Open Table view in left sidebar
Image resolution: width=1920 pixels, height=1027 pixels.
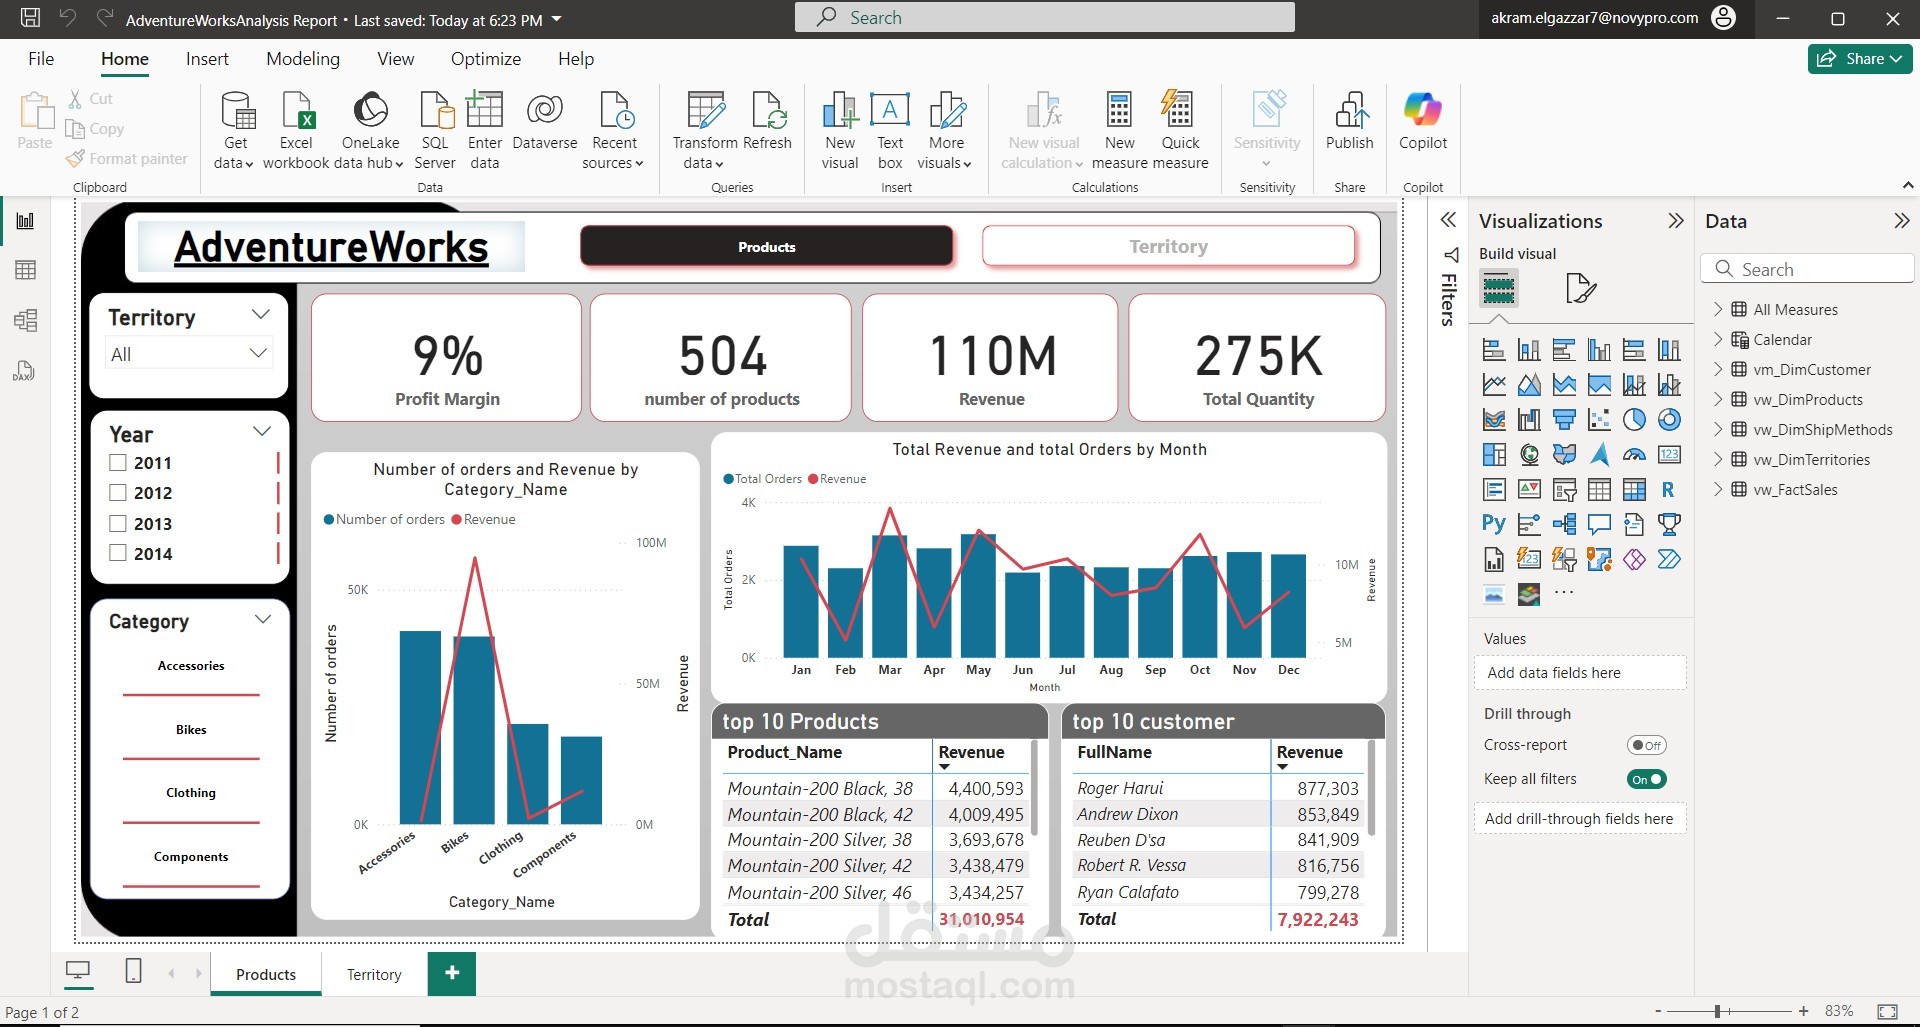25,270
